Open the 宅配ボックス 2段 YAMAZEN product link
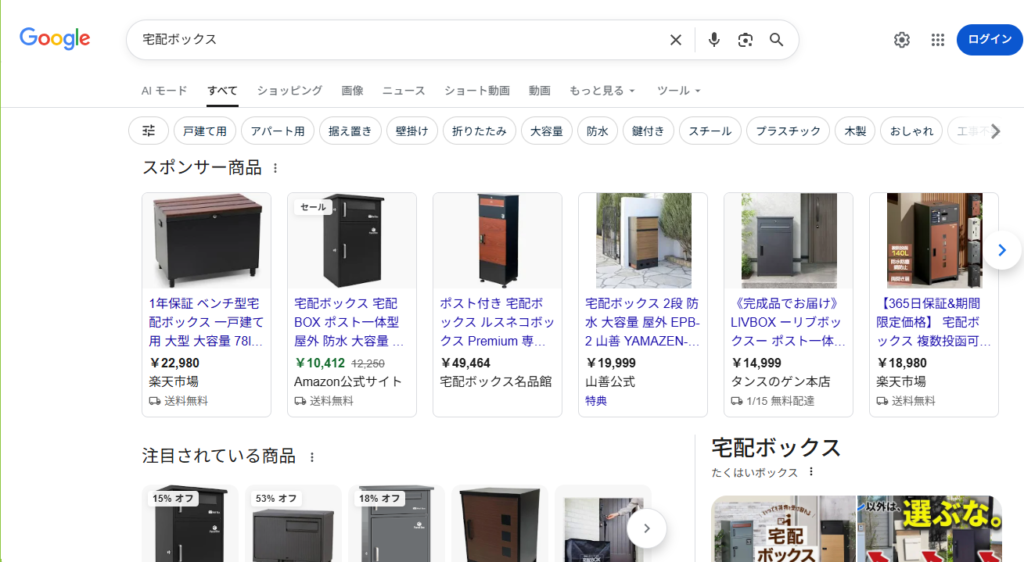 [642, 321]
